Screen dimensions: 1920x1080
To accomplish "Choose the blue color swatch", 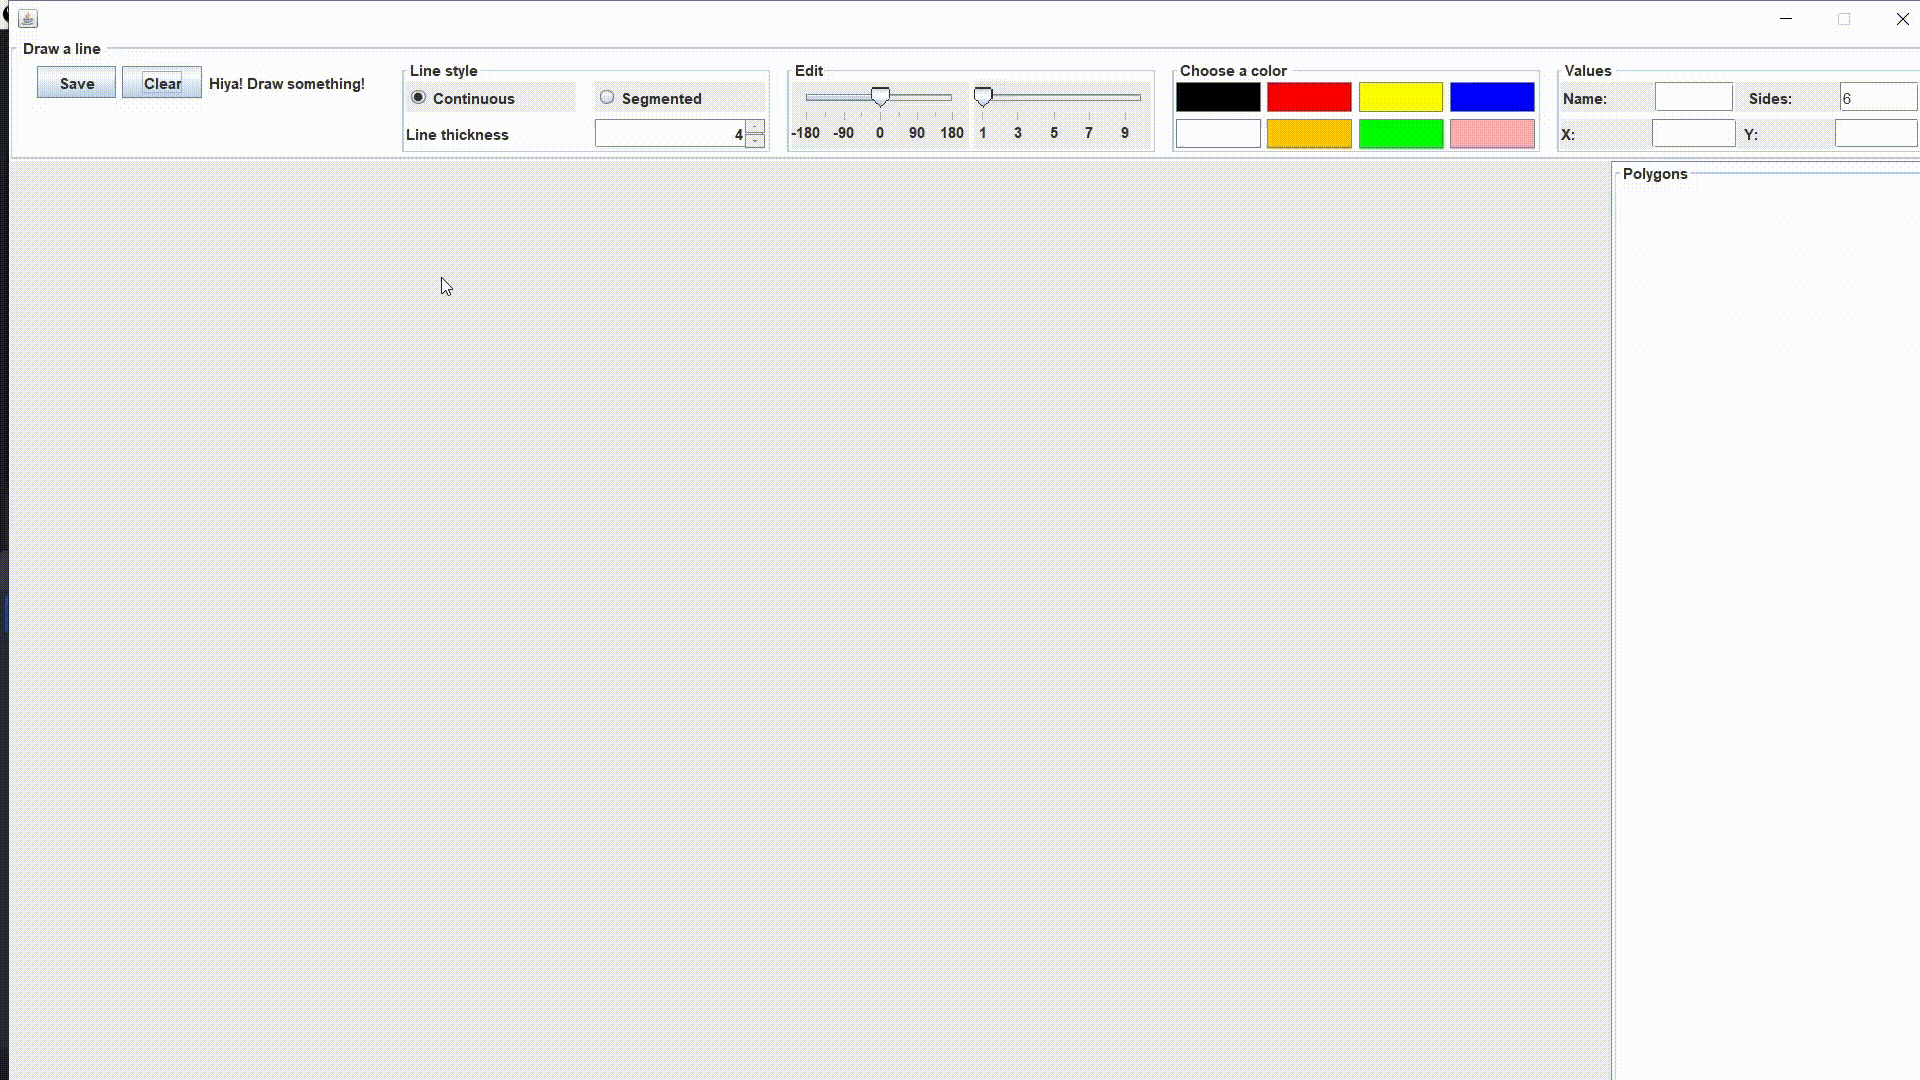I will pyautogui.click(x=1491, y=97).
